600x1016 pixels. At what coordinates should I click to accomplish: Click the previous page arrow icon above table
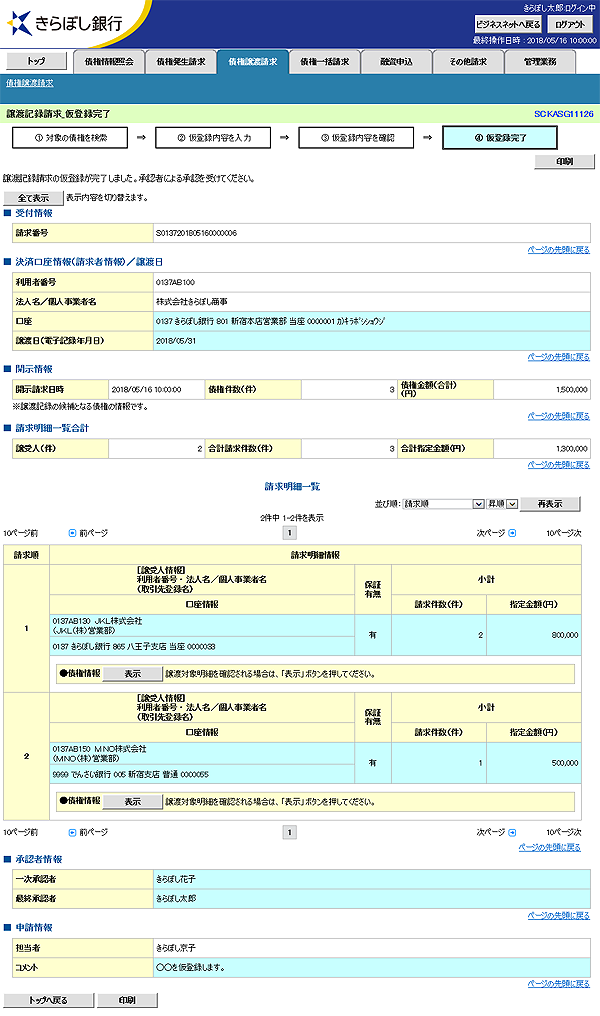[72, 533]
